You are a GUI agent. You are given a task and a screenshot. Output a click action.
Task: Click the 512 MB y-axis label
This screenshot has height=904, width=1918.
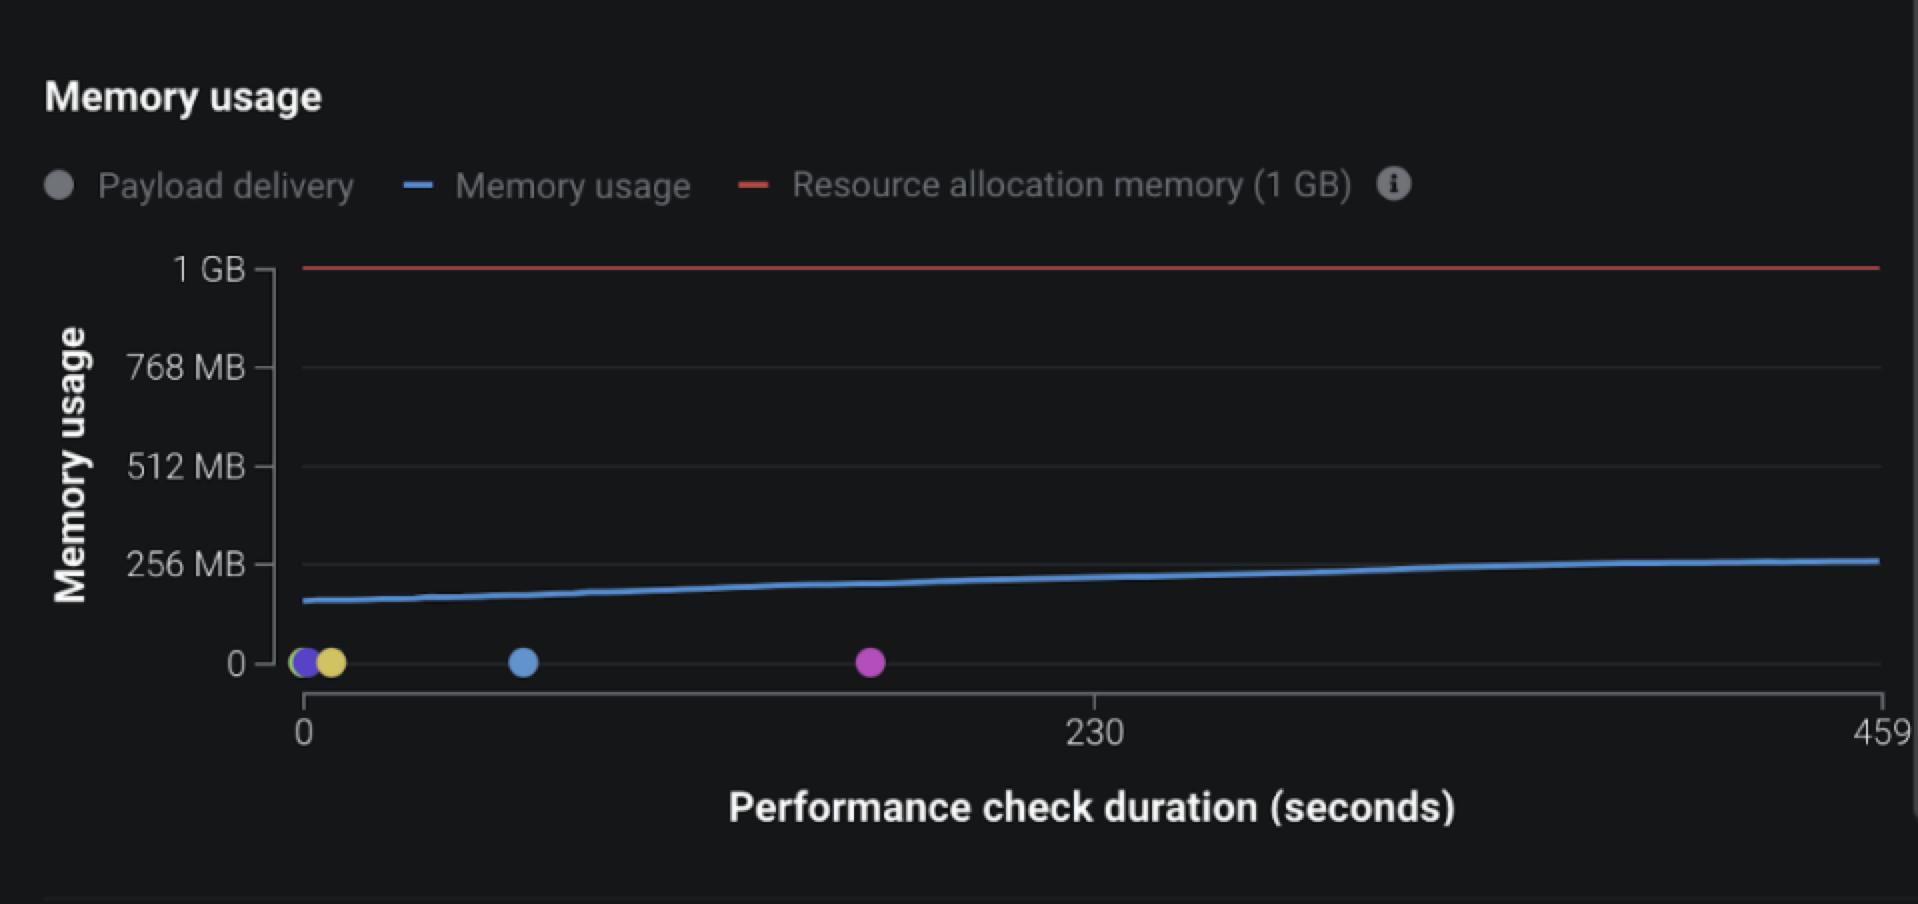tap(186, 466)
